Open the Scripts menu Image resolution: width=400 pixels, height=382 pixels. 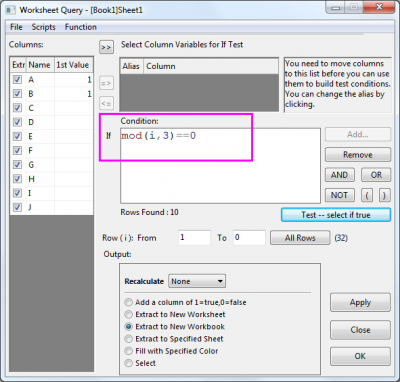click(43, 27)
